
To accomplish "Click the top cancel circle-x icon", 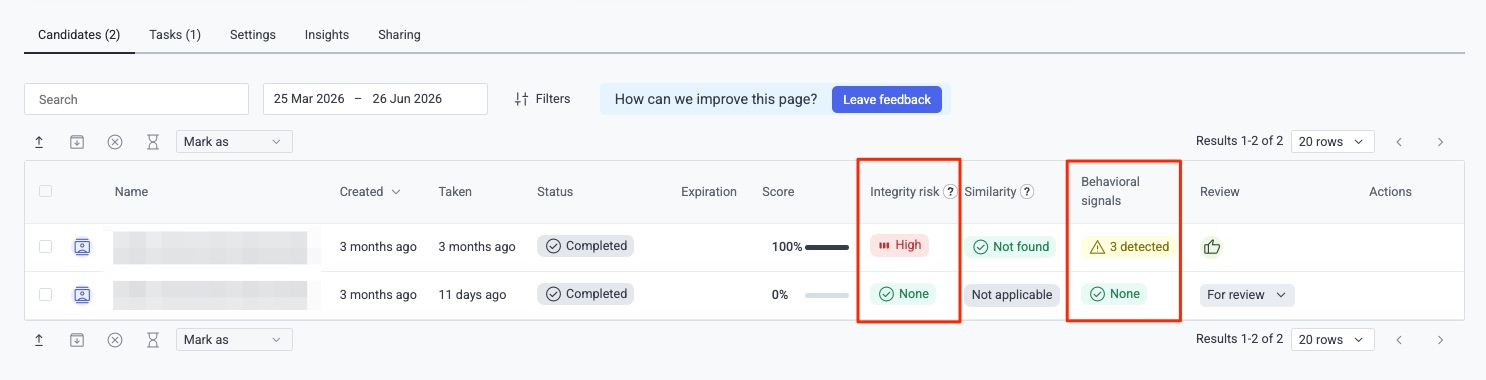I will [115, 142].
